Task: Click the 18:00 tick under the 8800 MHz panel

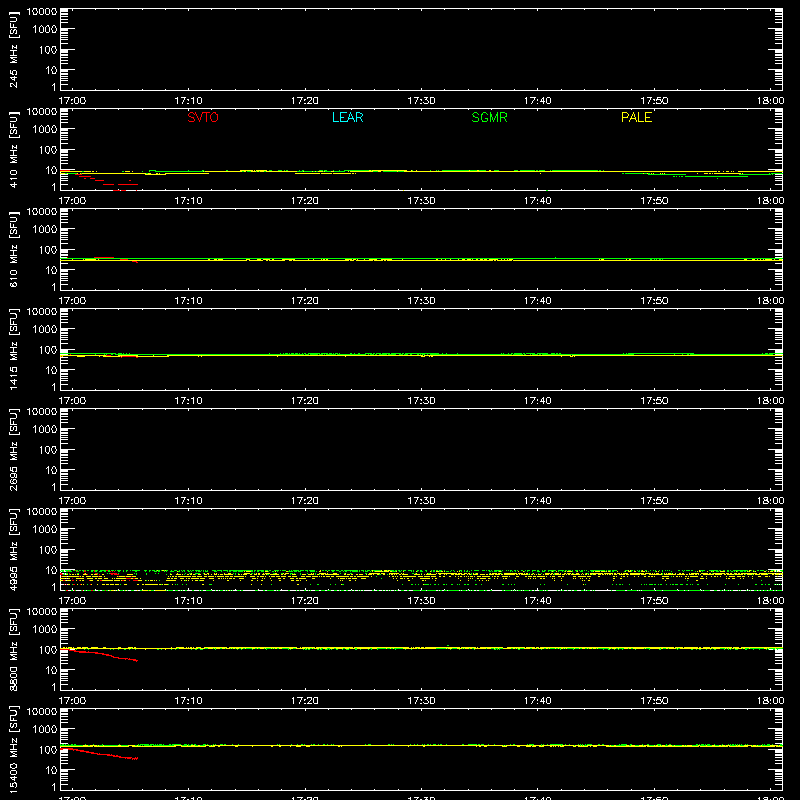Action: coord(770,701)
